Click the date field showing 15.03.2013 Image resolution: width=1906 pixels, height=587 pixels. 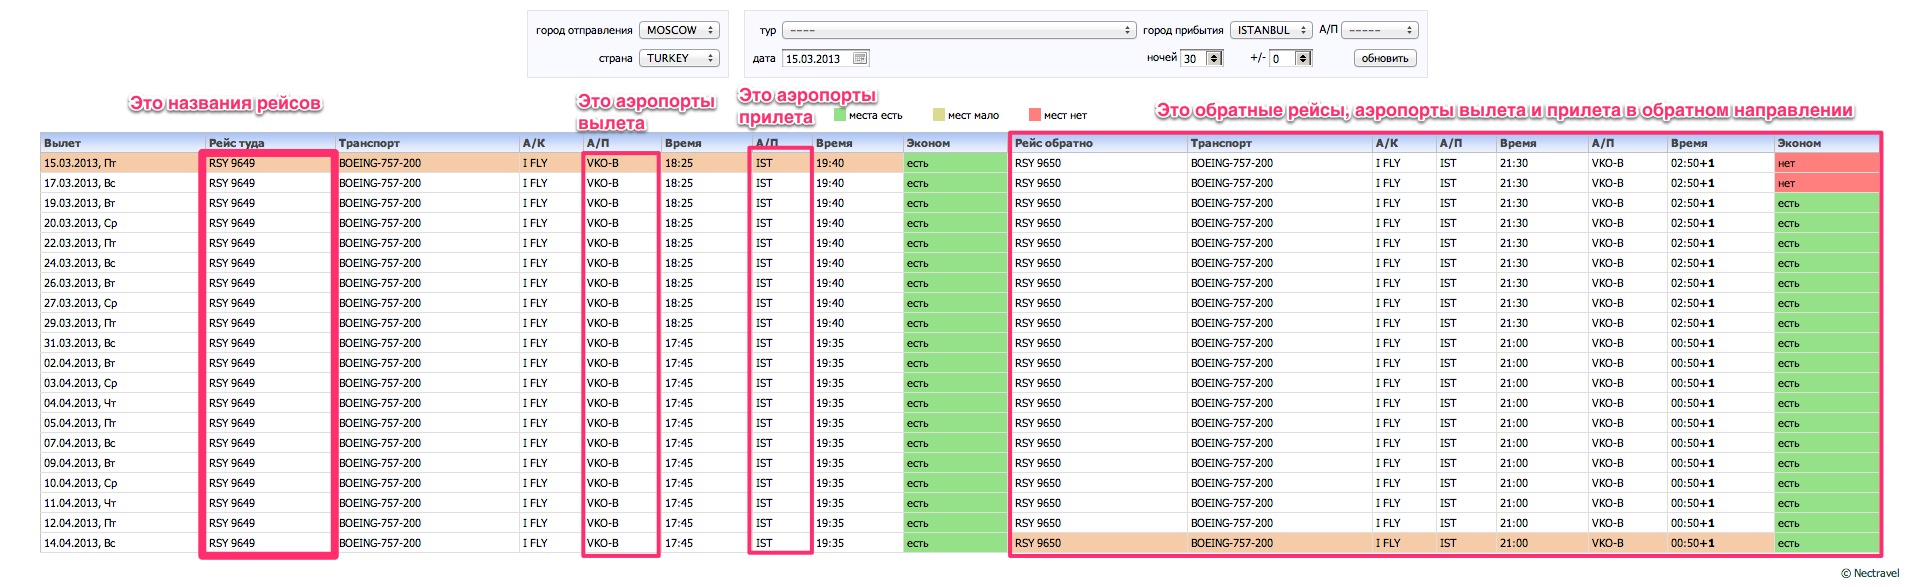tap(815, 59)
